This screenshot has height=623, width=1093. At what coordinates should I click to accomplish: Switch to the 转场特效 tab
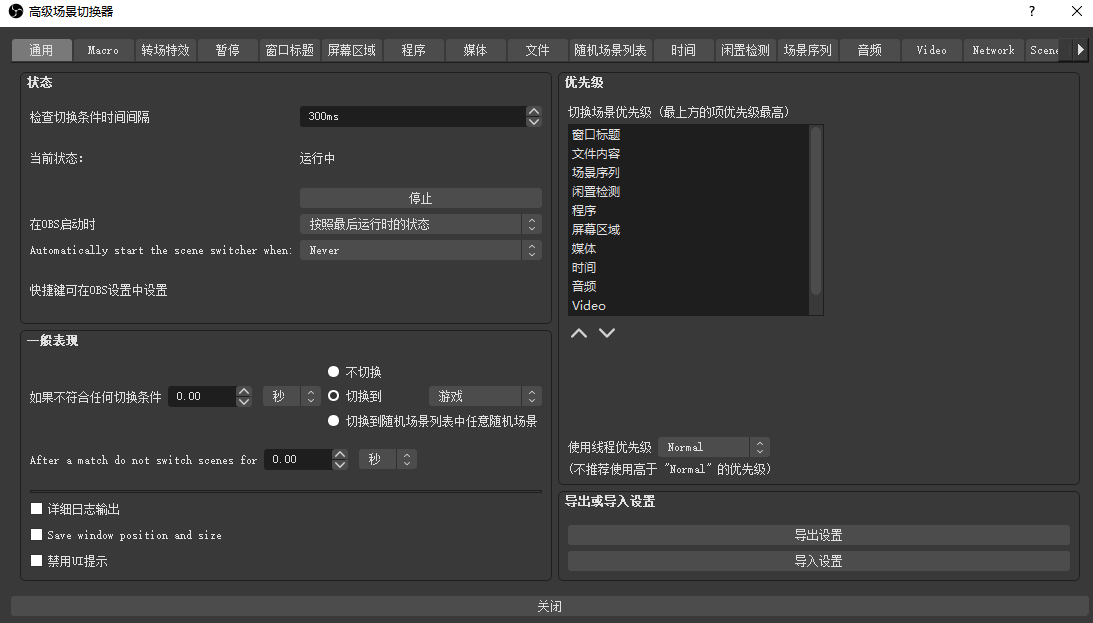[x=165, y=50]
